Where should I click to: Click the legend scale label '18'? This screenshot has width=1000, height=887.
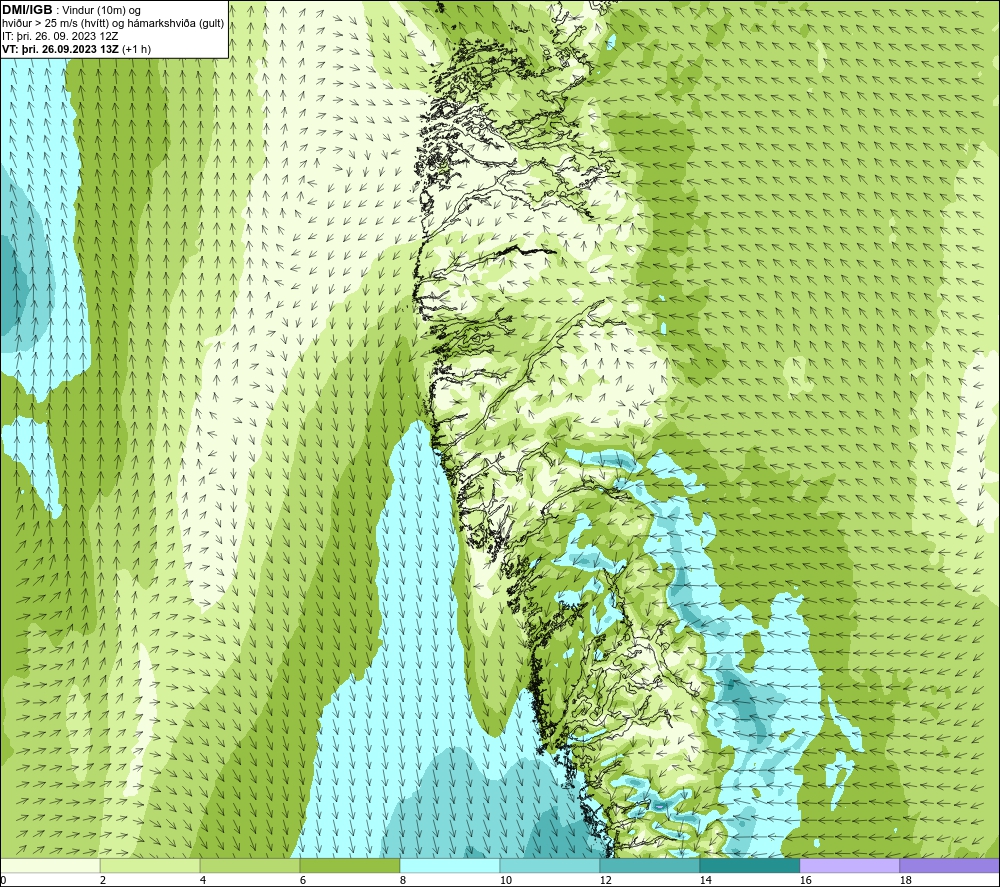(x=905, y=881)
